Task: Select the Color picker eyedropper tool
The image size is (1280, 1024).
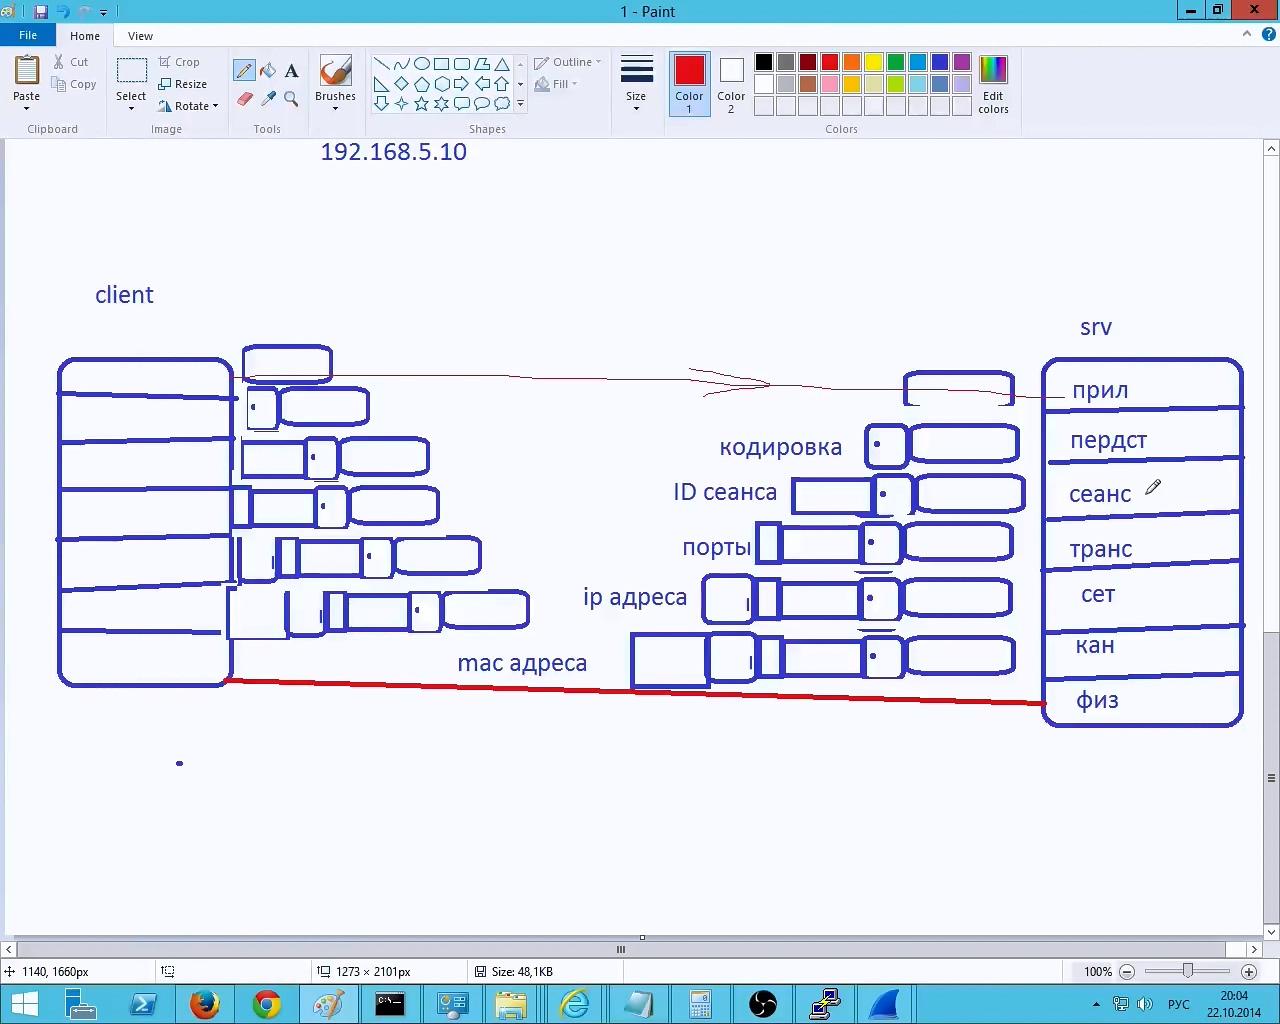Action: click(268, 99)
